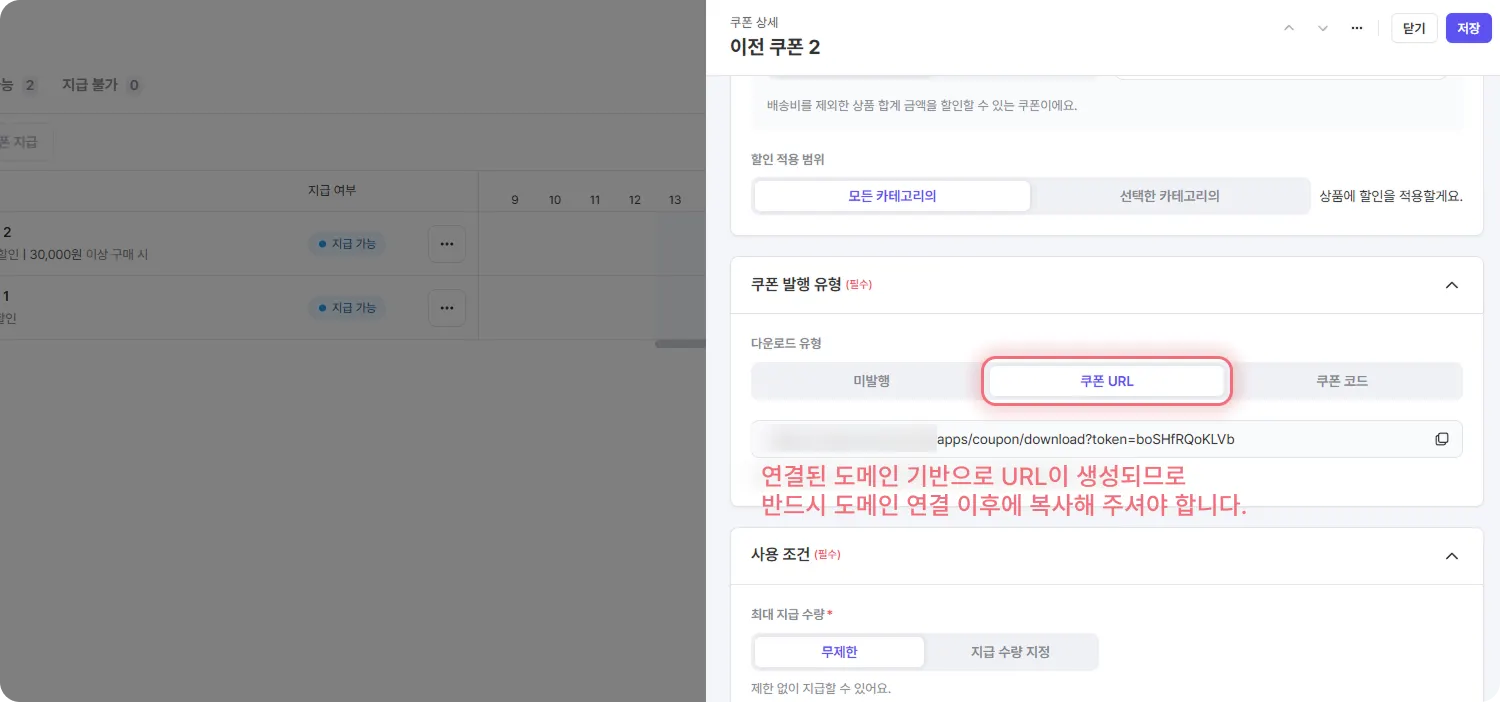1500x702 pixels.
Task: Click the 저장 button
Action: (x=1468, y=28)
